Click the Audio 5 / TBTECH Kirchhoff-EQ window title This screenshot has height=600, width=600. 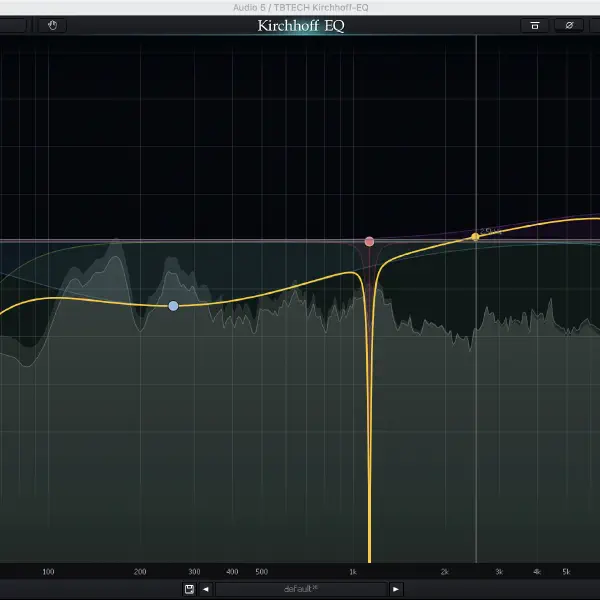click(x=301, y=7)
